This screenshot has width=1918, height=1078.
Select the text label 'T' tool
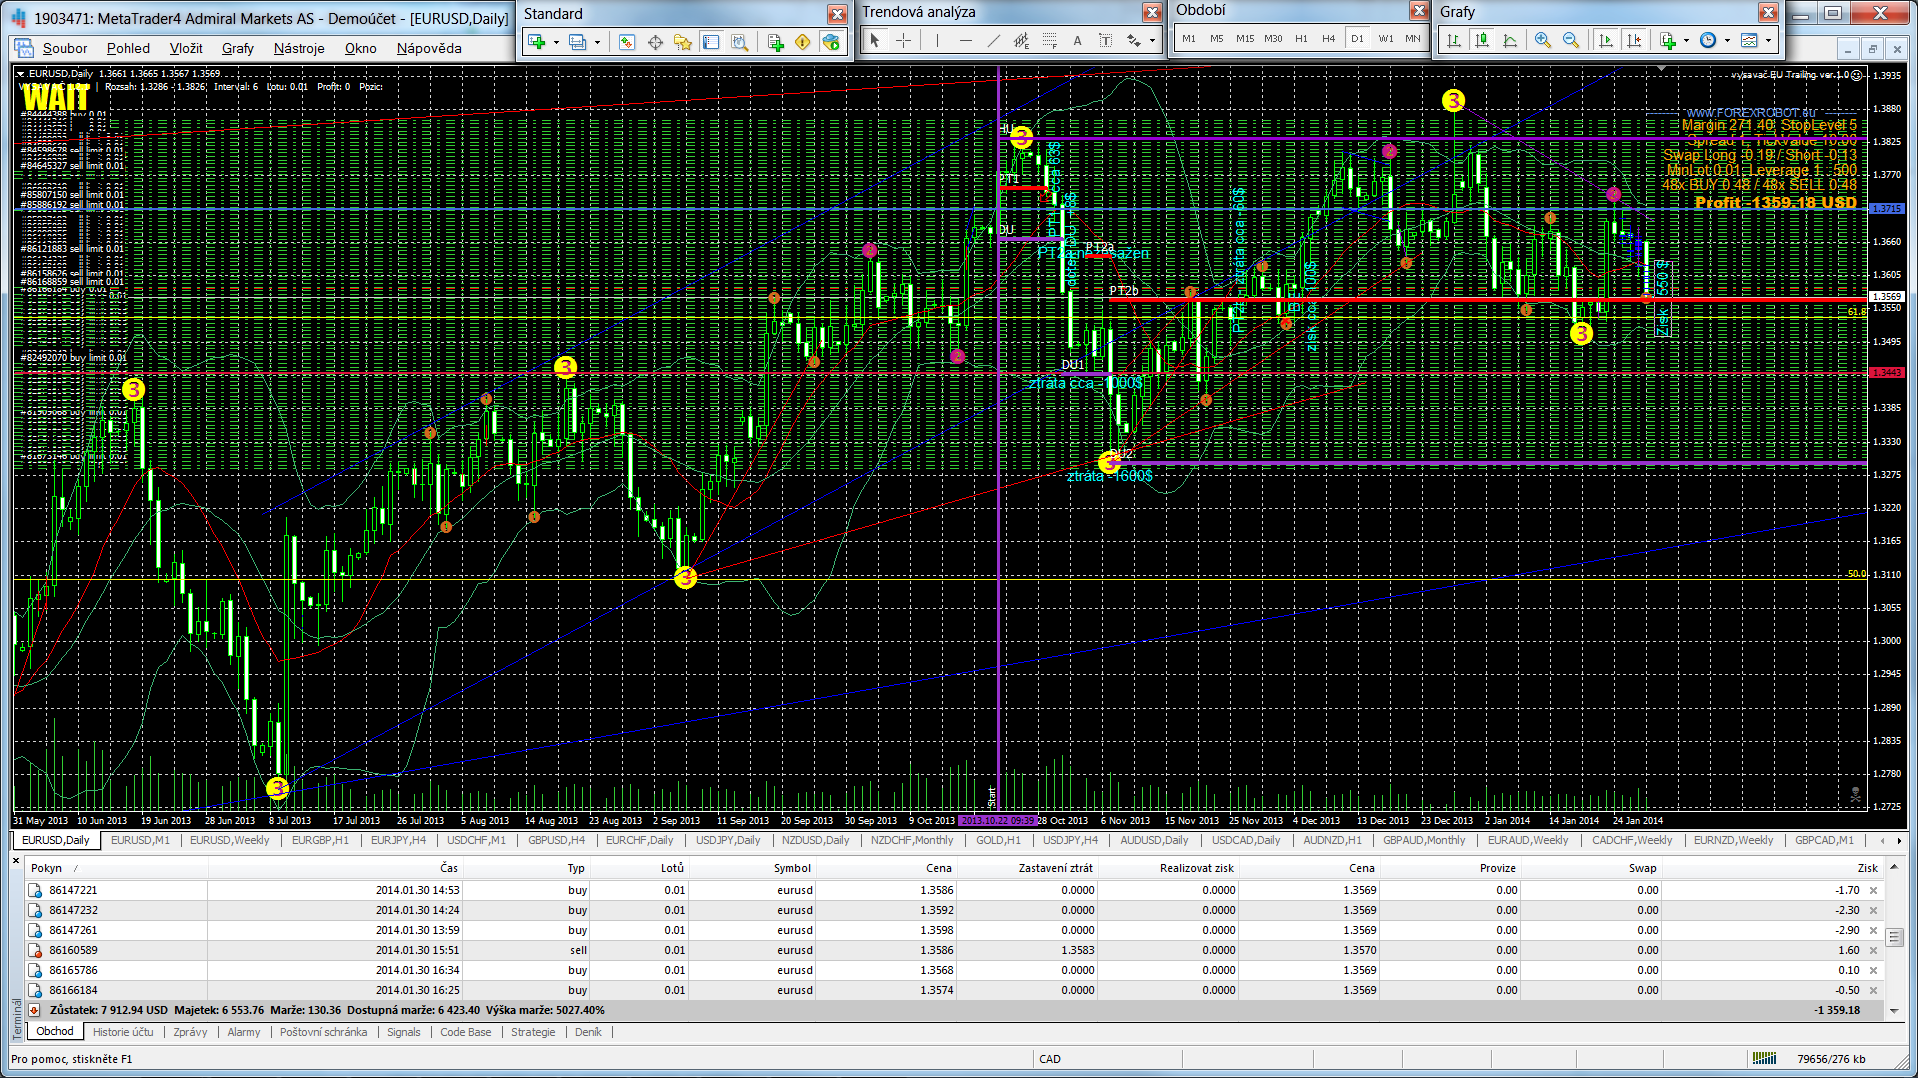(x=1105, y=40)
